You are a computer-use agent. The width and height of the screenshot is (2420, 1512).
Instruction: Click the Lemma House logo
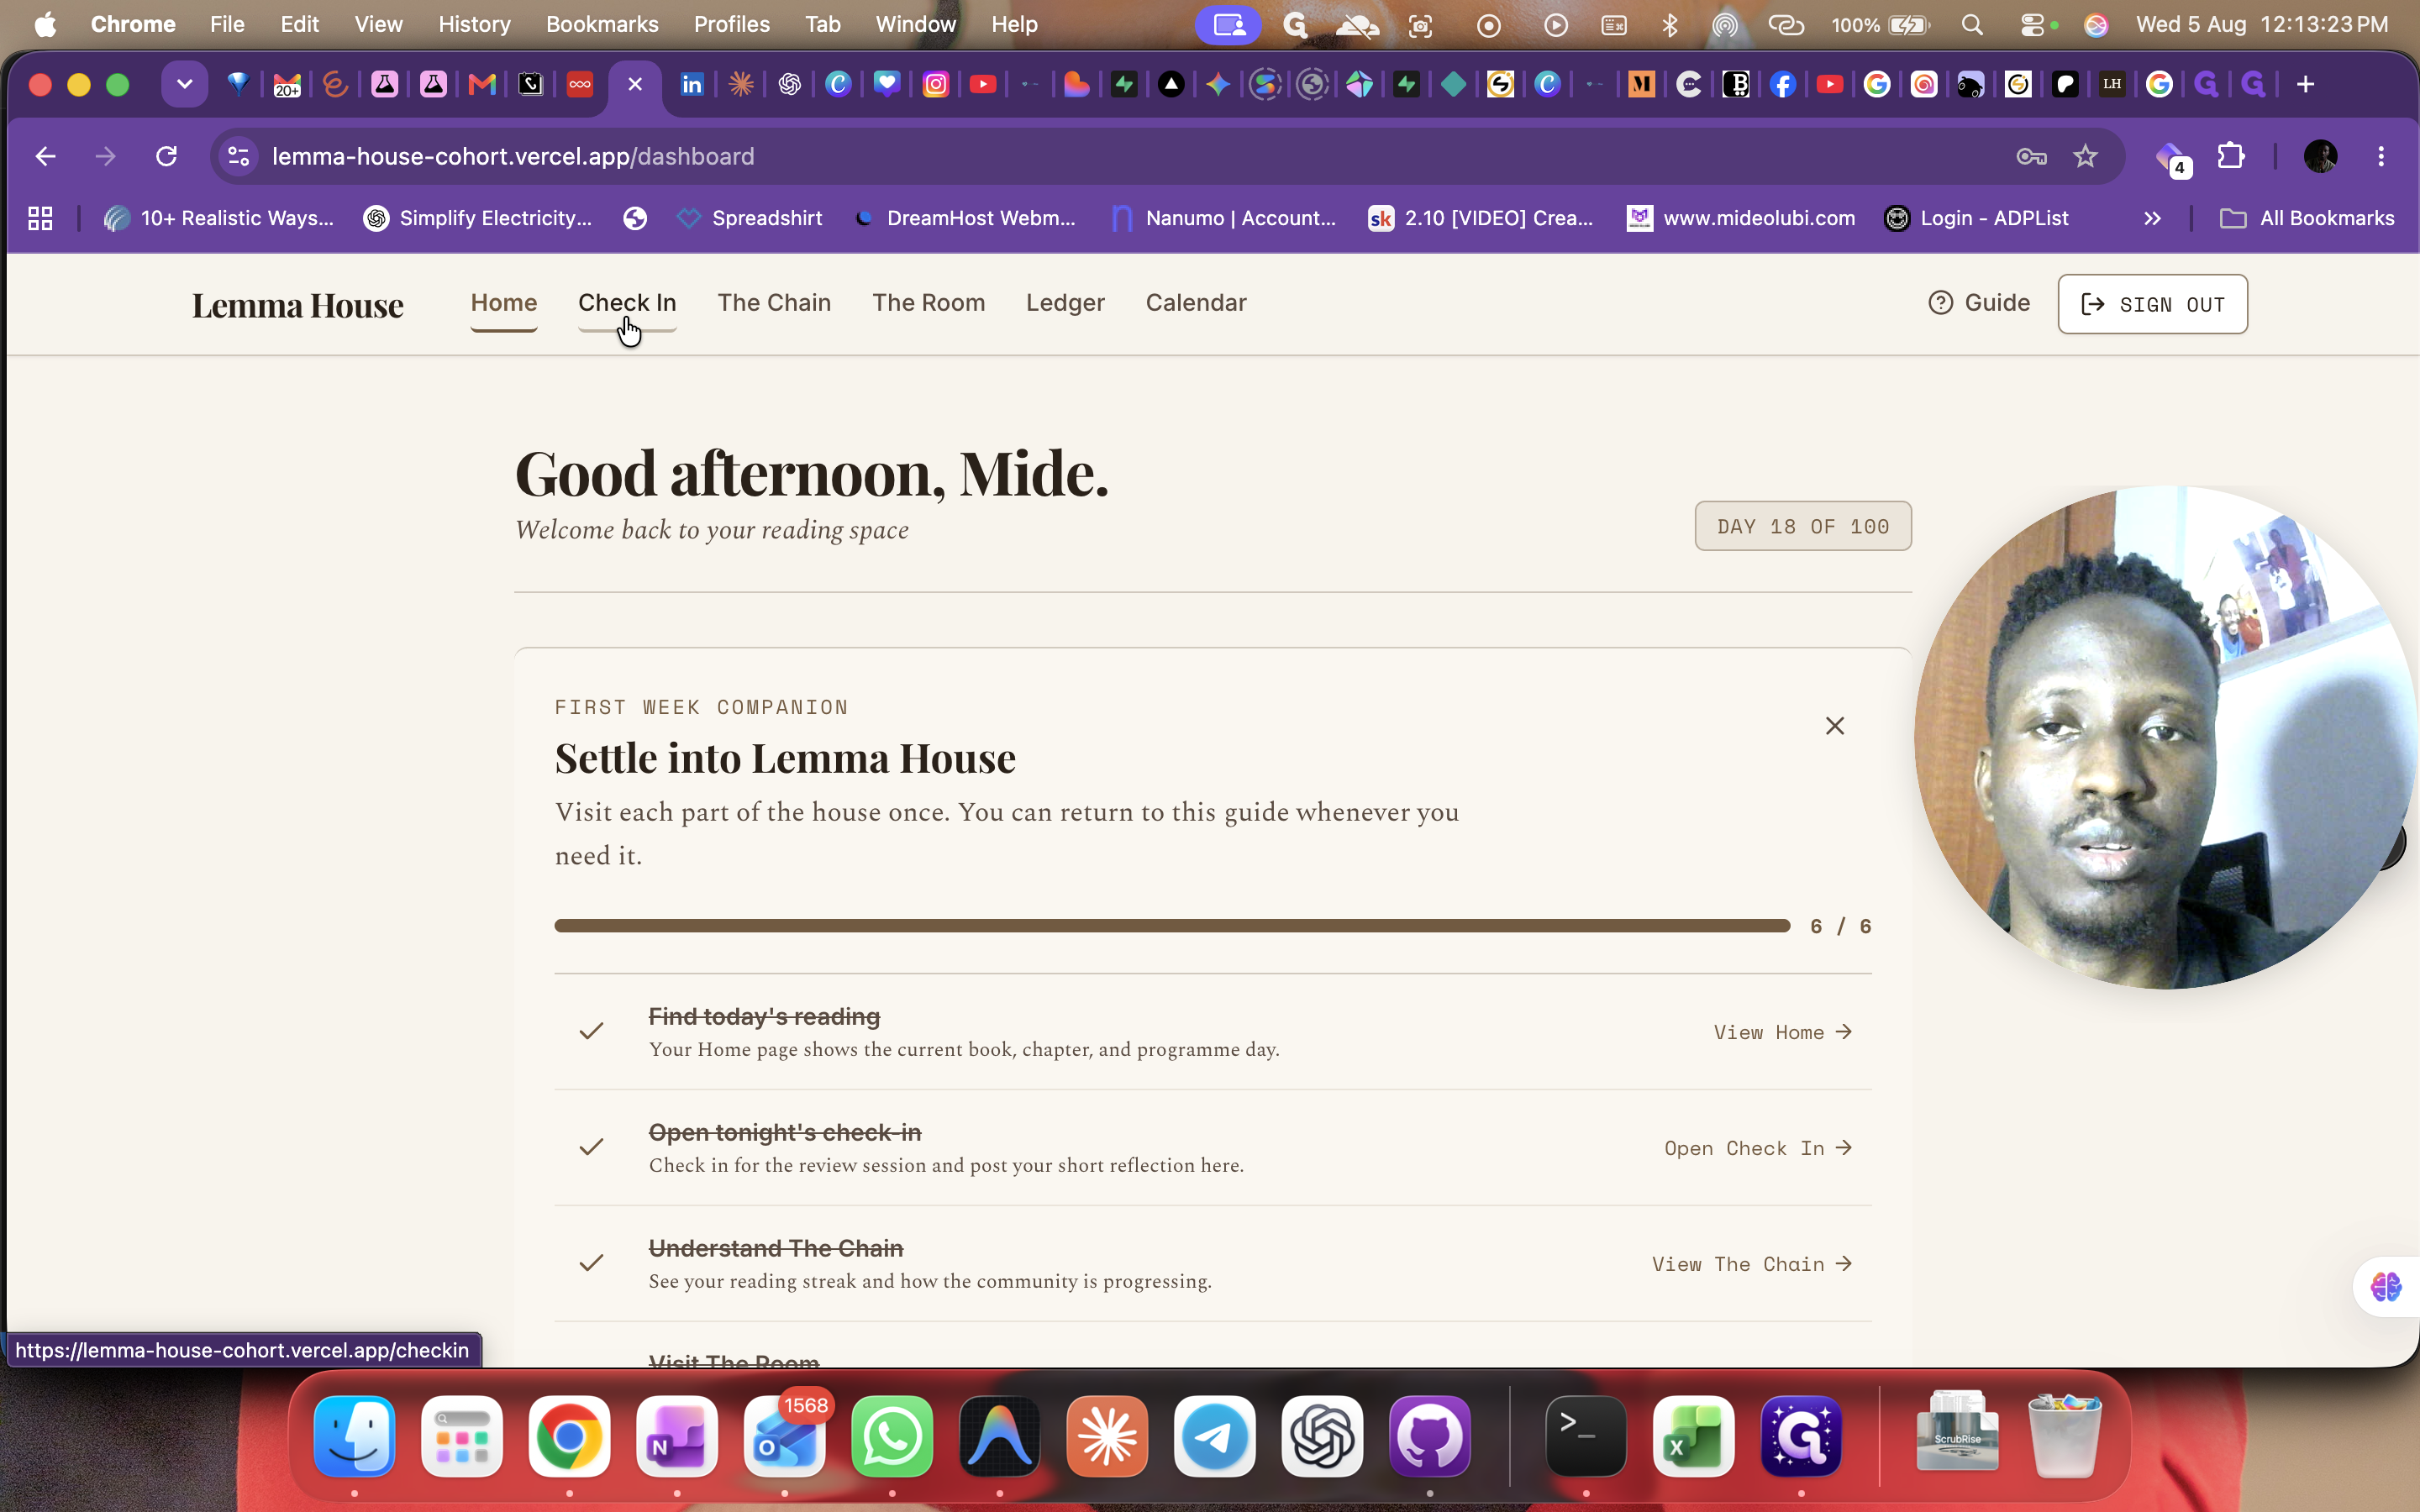[x=298, y=304]
